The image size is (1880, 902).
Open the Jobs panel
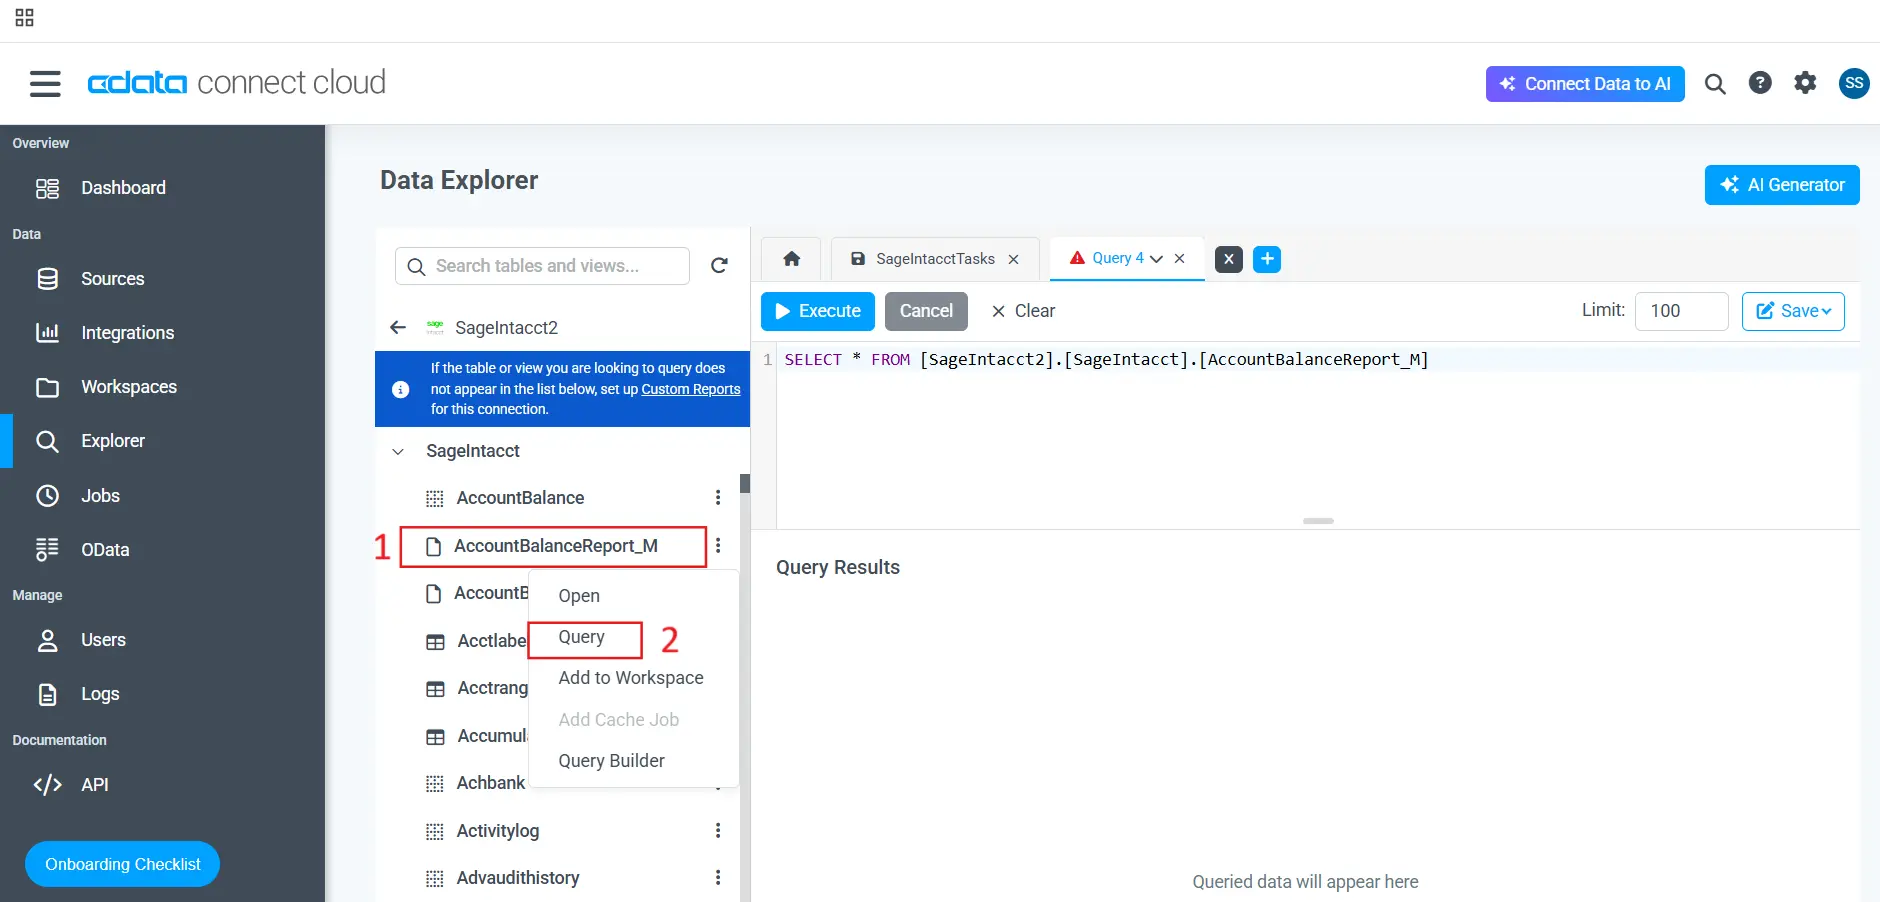coord(100,495)
